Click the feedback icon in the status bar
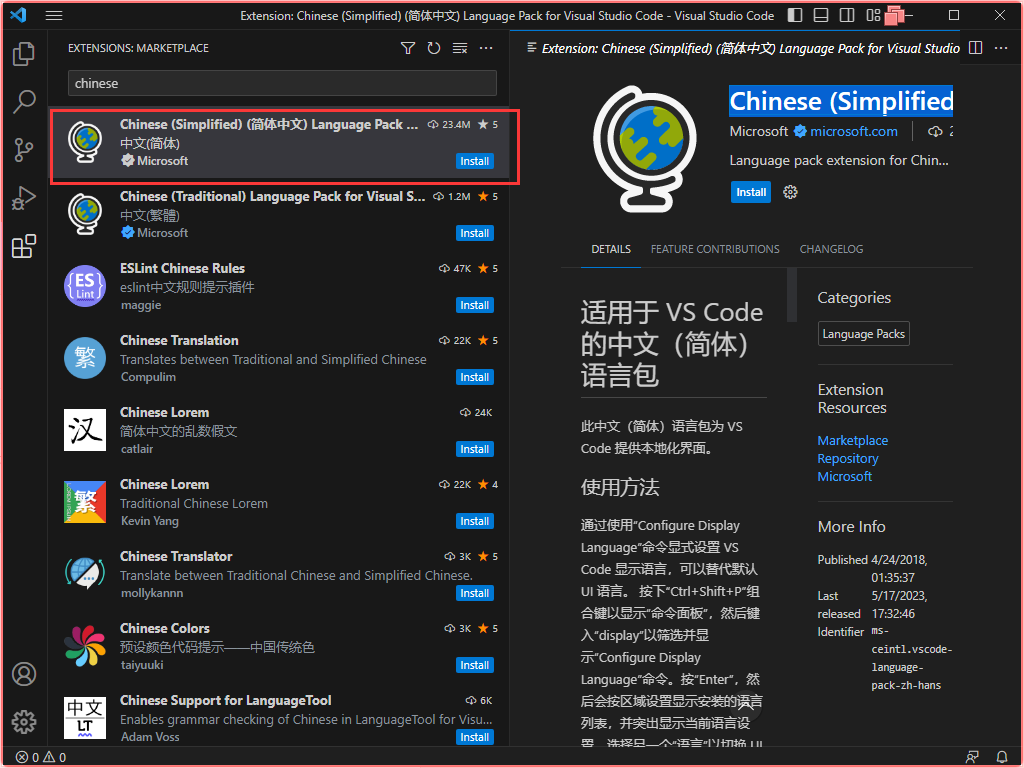Screen dimensions: 1024x768 coord(972,757)
